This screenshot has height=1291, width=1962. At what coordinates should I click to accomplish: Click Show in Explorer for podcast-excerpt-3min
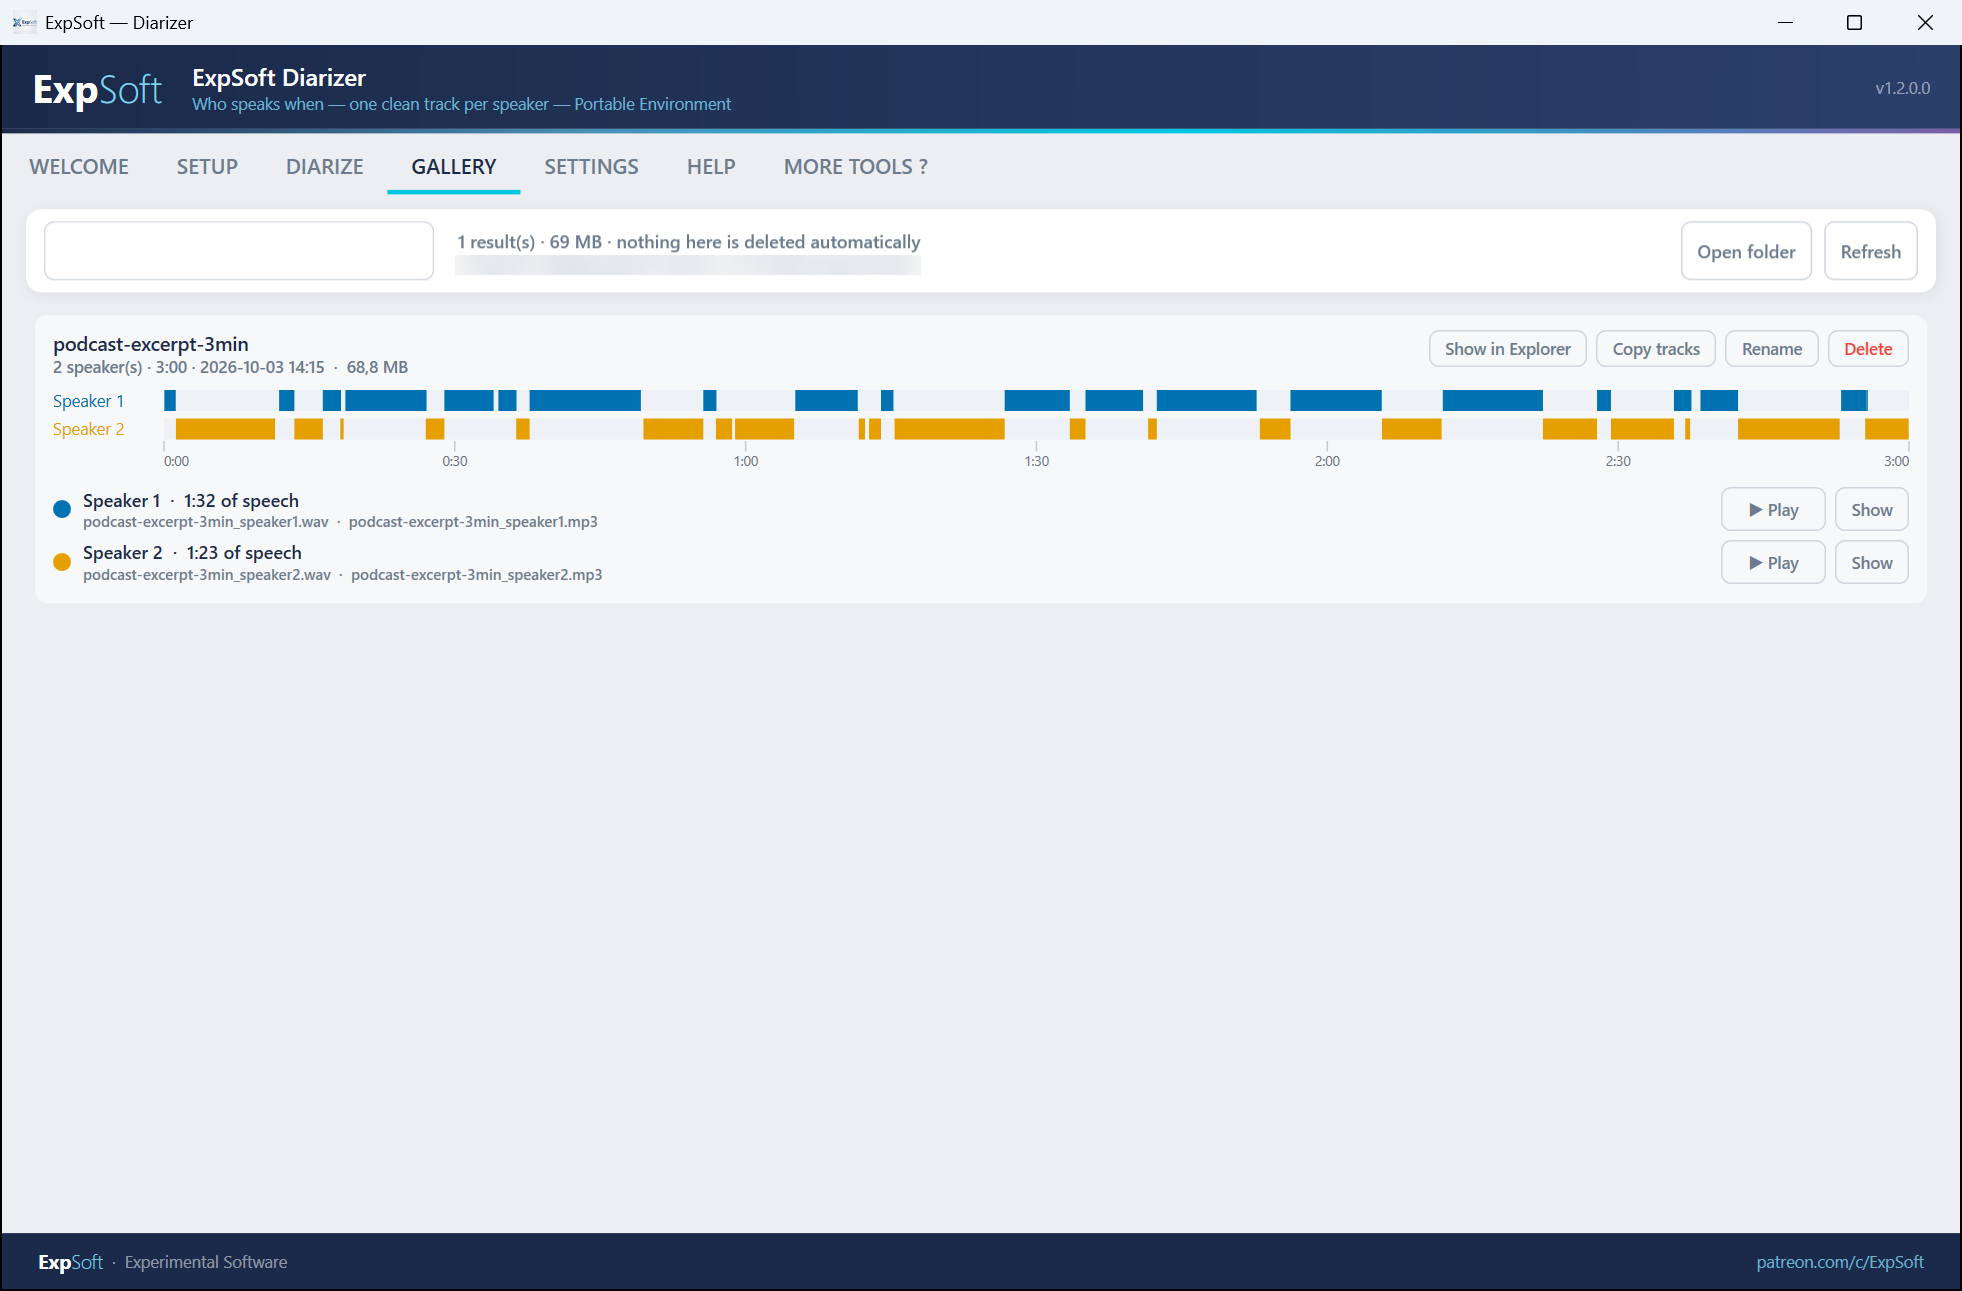(x=1507, y=349)
